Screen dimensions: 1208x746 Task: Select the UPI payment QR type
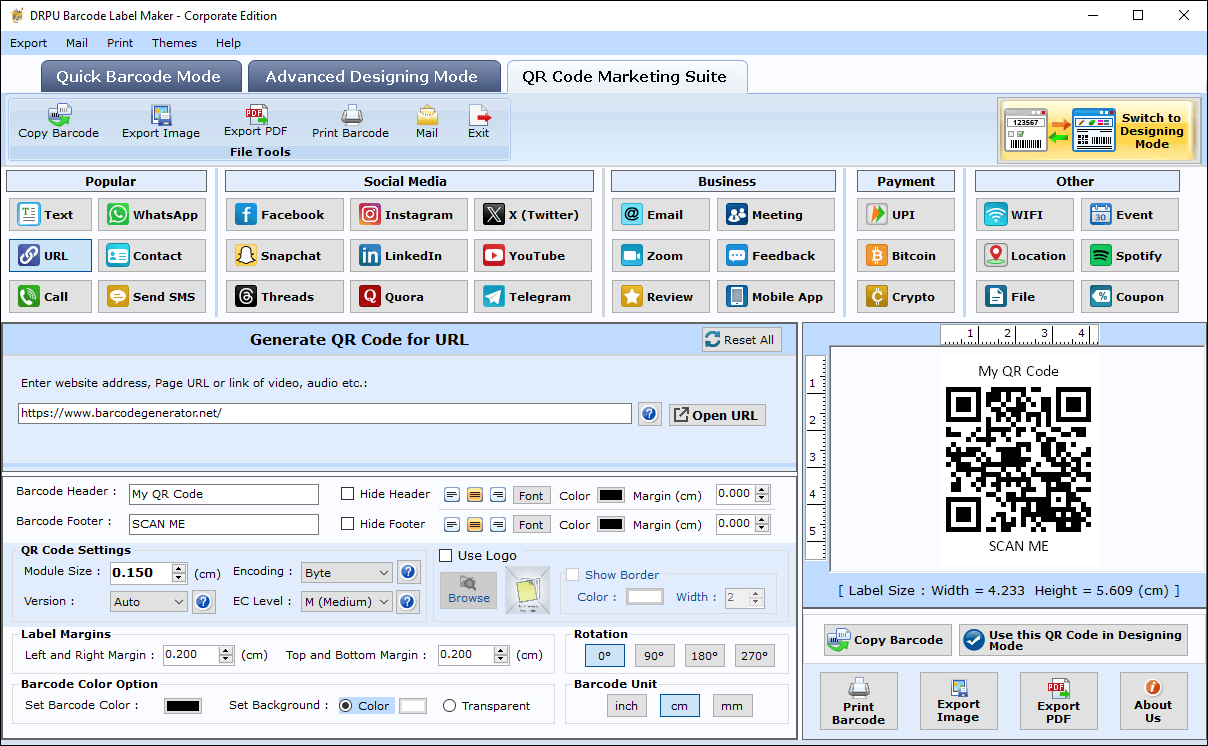point(904,215)
